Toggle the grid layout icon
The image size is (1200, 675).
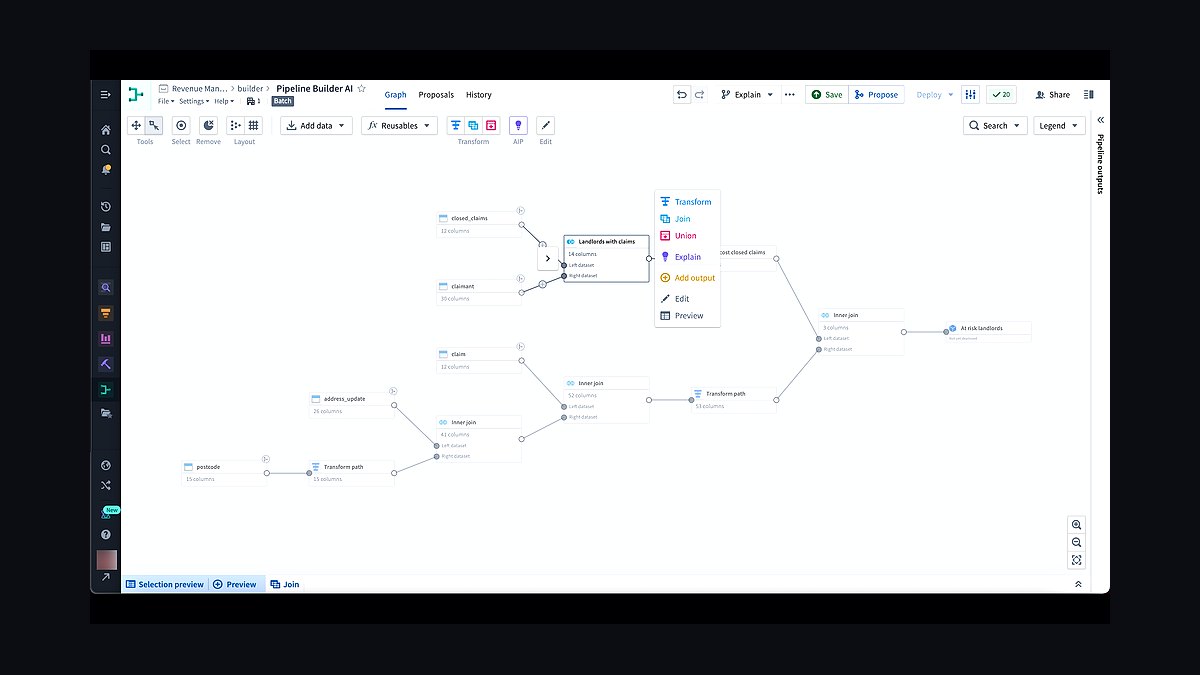click(x=254, y=126)
